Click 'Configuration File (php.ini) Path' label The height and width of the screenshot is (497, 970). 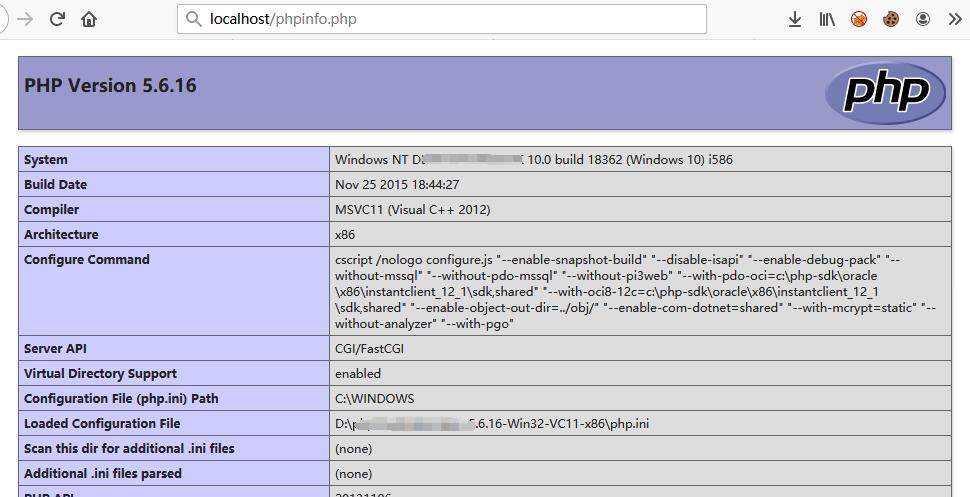[121, 399]
